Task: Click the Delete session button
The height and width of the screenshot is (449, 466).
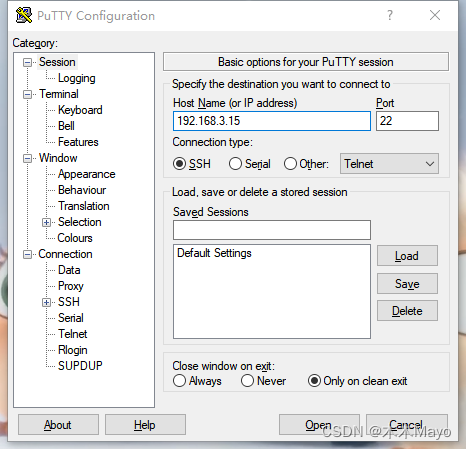Action: pos(407,311)
